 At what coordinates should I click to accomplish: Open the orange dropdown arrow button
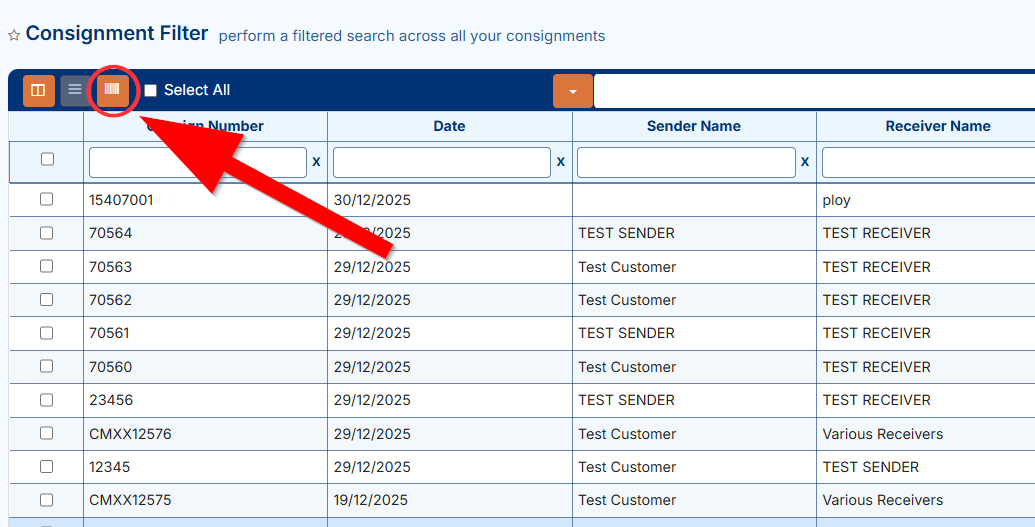(573, 91)
